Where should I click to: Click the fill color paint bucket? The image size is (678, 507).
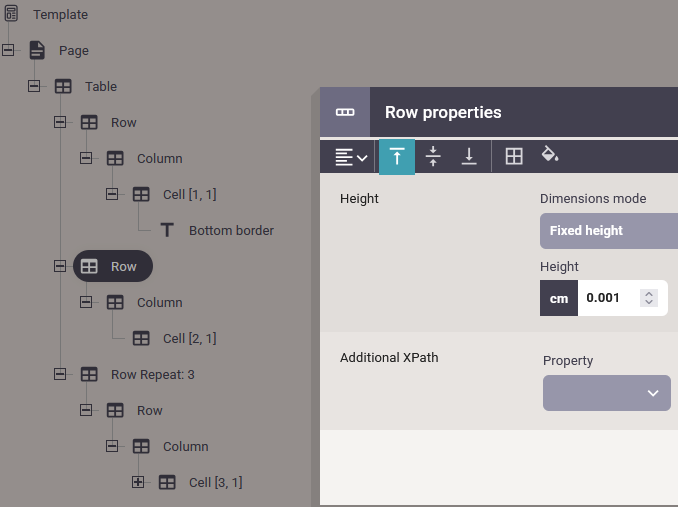(x=549, y=155)
